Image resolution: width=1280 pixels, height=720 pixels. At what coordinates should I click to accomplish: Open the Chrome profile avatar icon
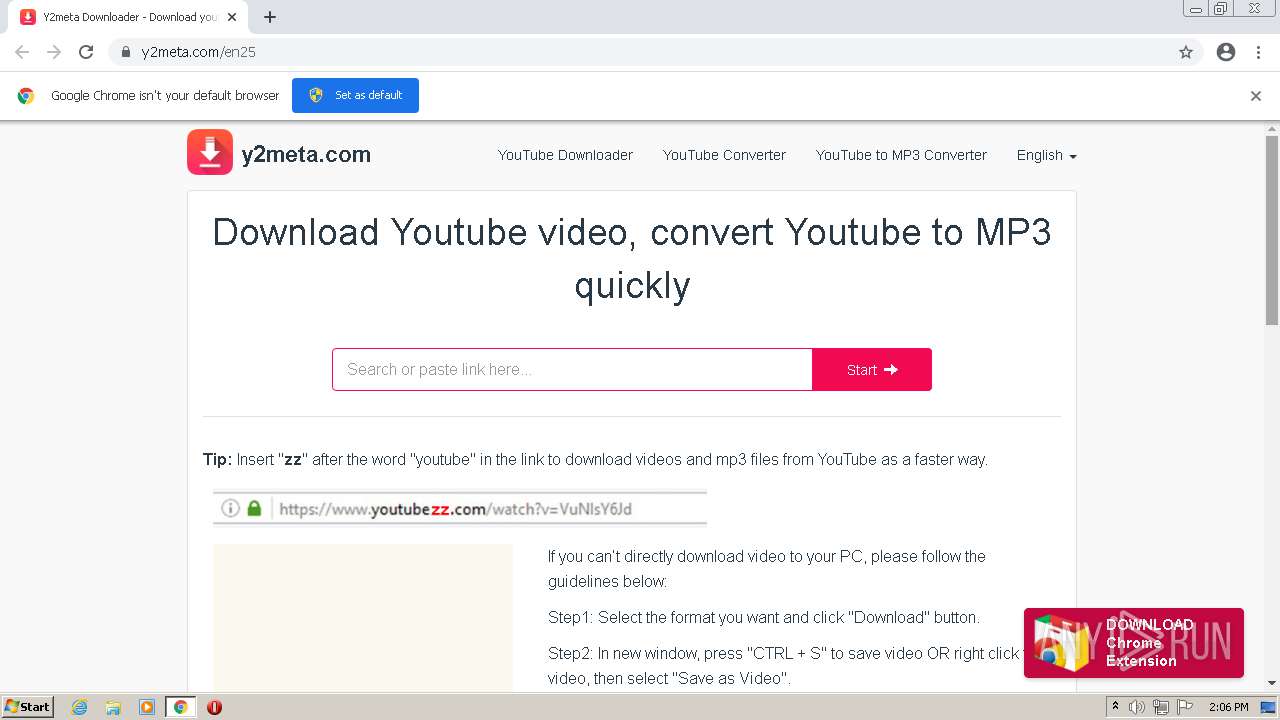click(x=1226, y=52)
